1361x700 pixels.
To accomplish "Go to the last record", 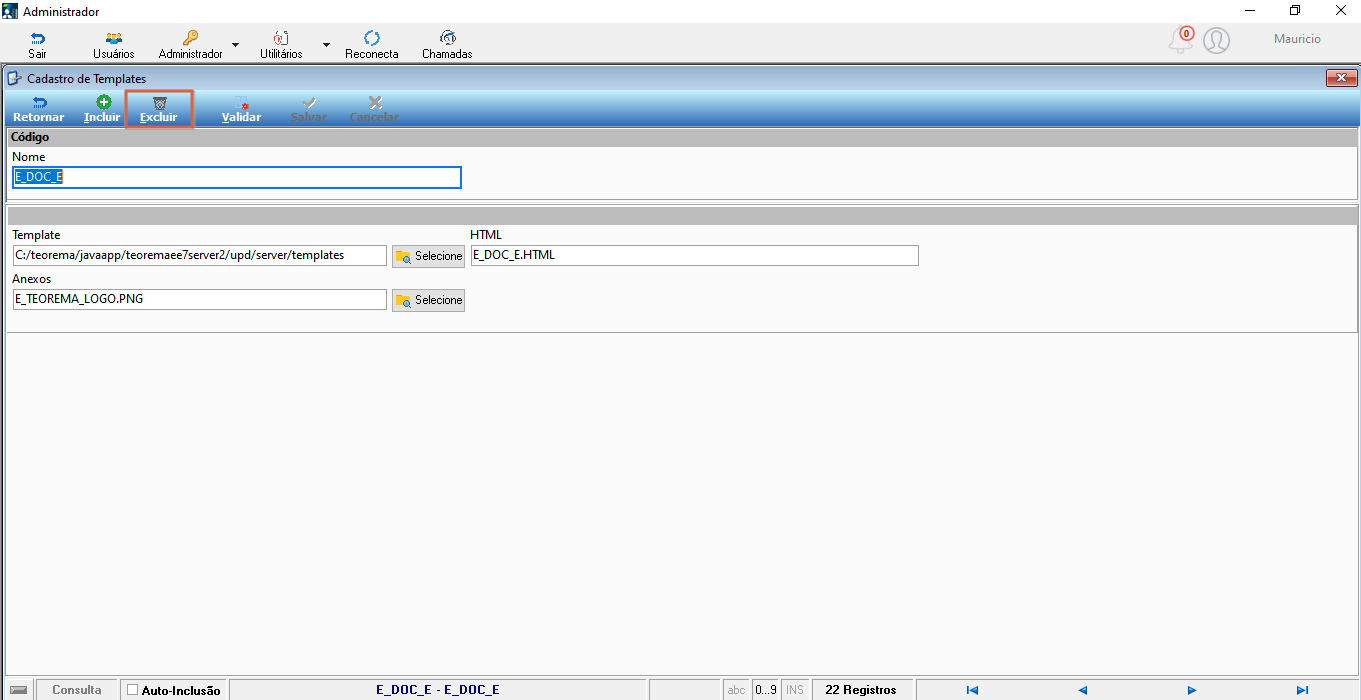I will 1302,690.
